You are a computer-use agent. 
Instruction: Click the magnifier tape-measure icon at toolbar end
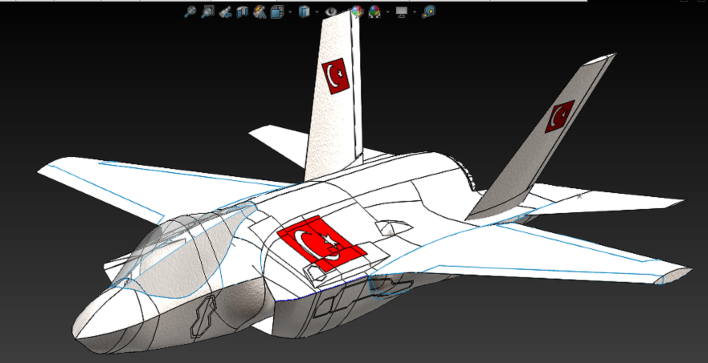pyautogui.click(x=429, y=12)
